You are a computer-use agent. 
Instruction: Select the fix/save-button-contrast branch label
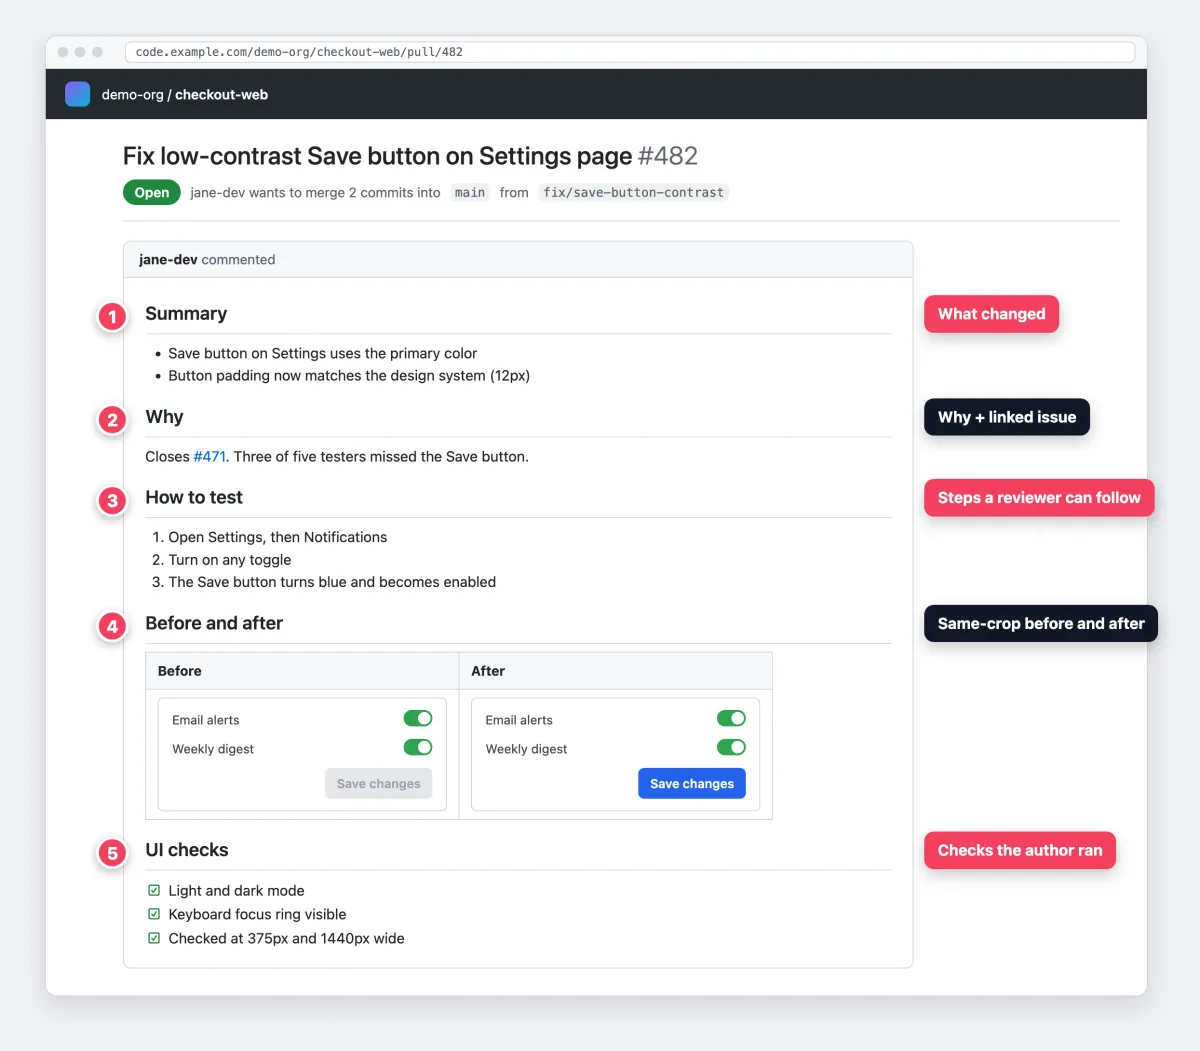(x=633, y=192)
